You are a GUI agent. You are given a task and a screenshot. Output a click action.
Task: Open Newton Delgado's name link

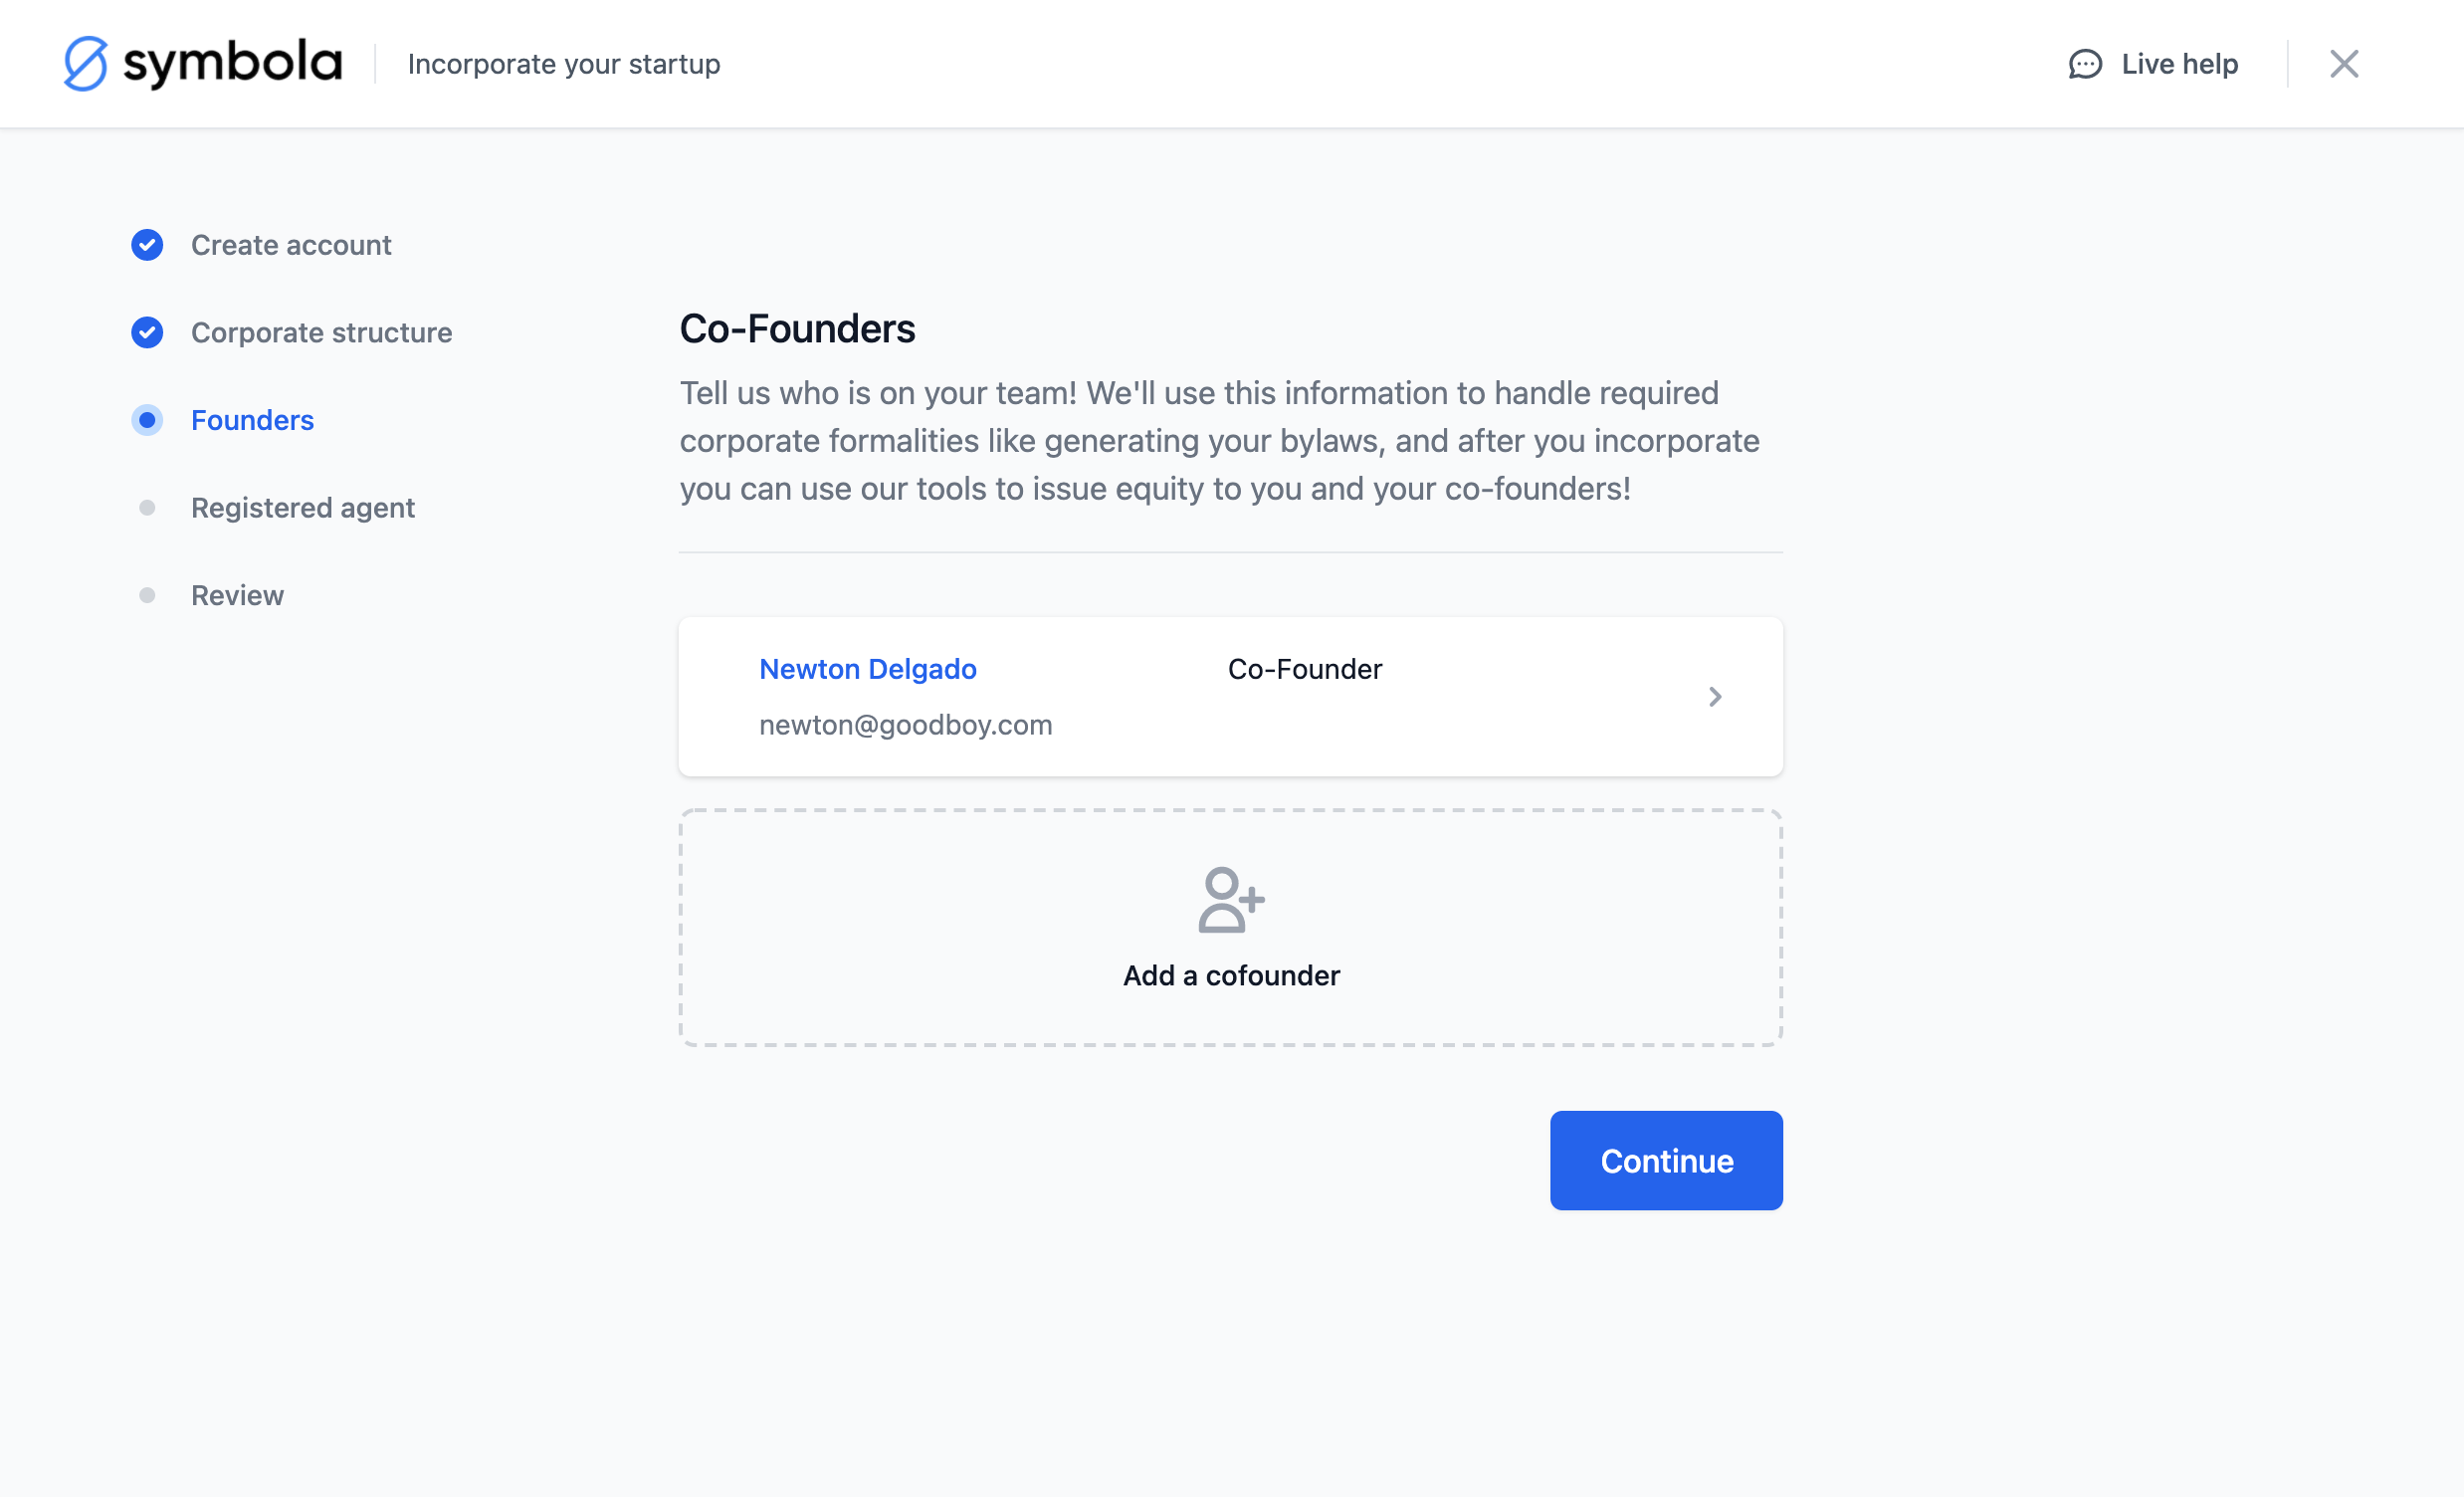coord(867,669)
